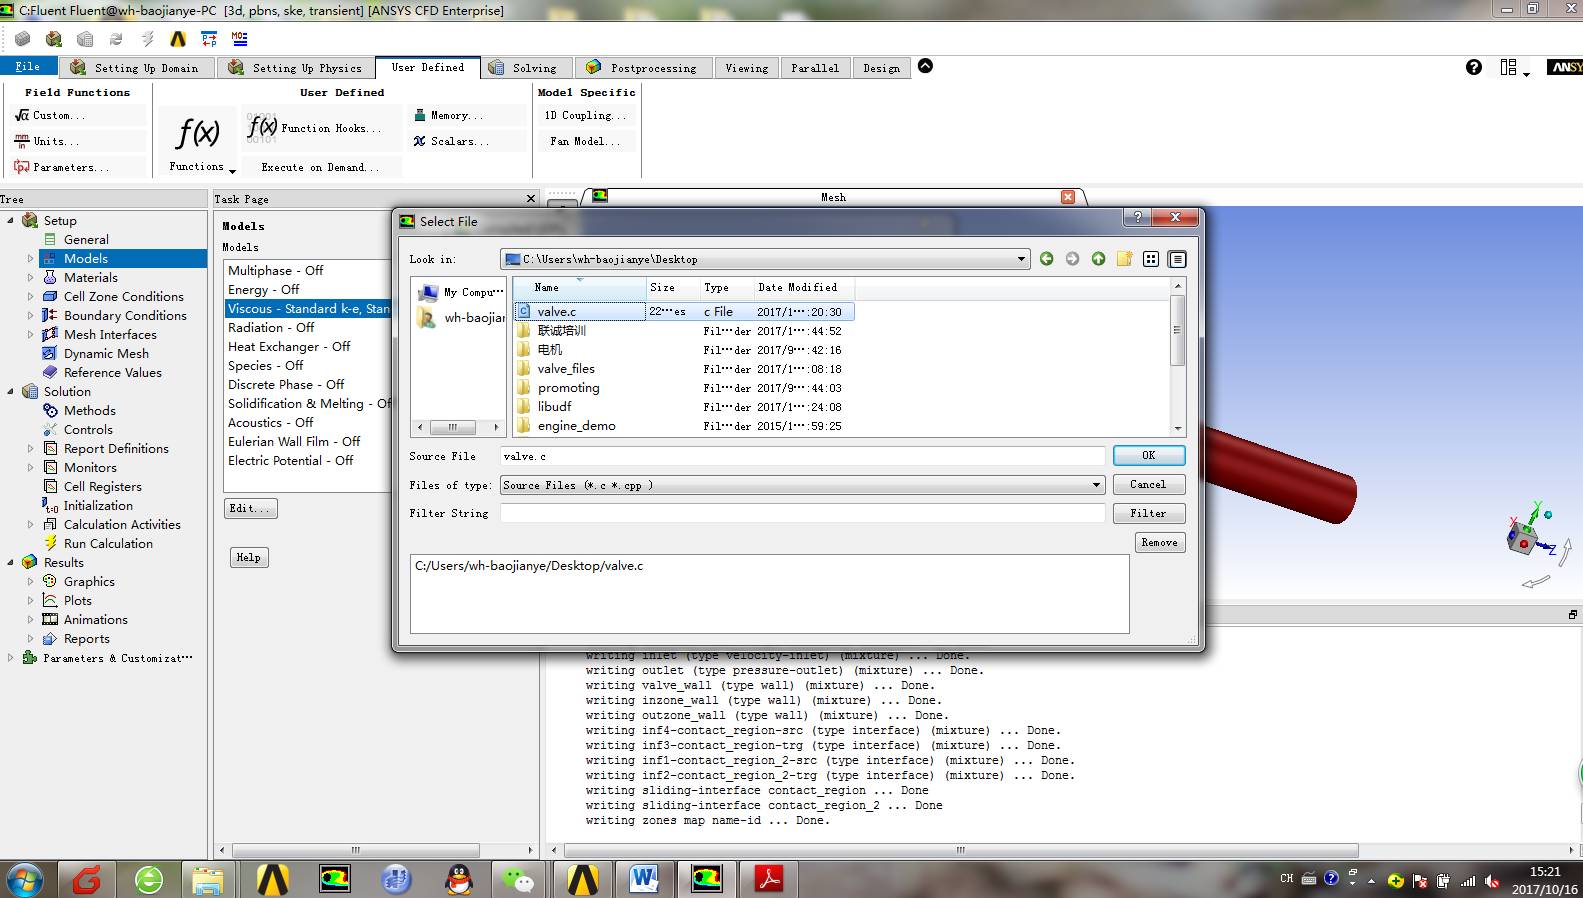Expand the Graphics tree node
Image resolution: width=1583 pixels, height=898 pixels.
[31, 582]
